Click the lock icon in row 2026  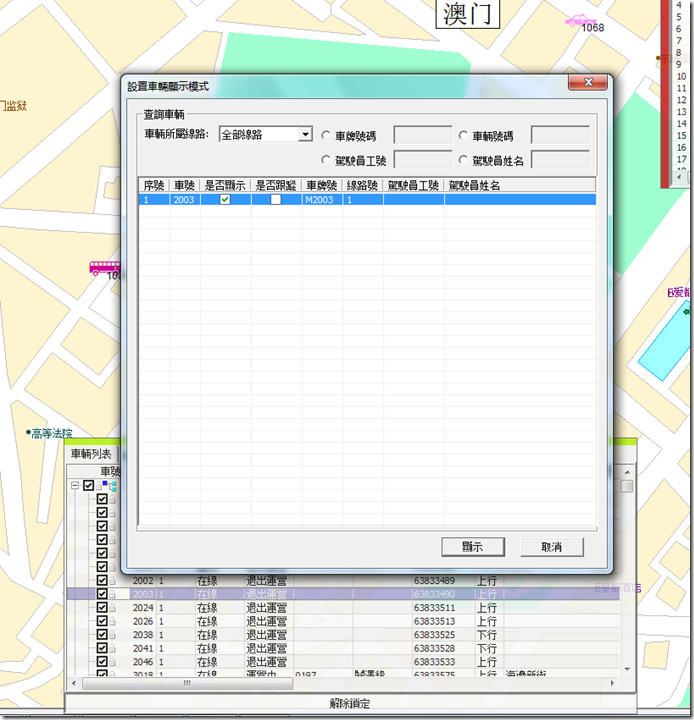(113, 621)
